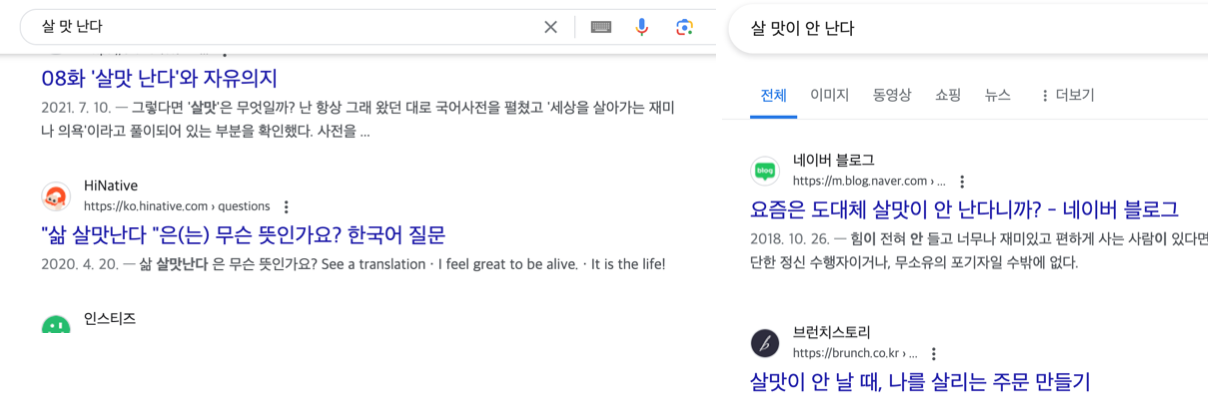This screenshot has height=404, width=1208.
Task: Search by image with the Lens icon
Action: [x=684, y=27]
